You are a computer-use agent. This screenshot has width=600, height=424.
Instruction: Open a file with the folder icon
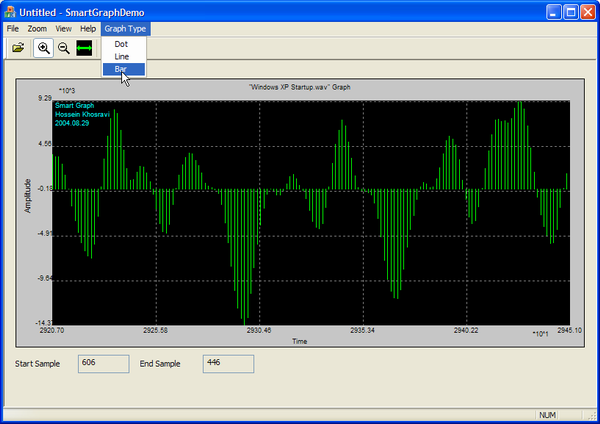(x=18, y=48)
